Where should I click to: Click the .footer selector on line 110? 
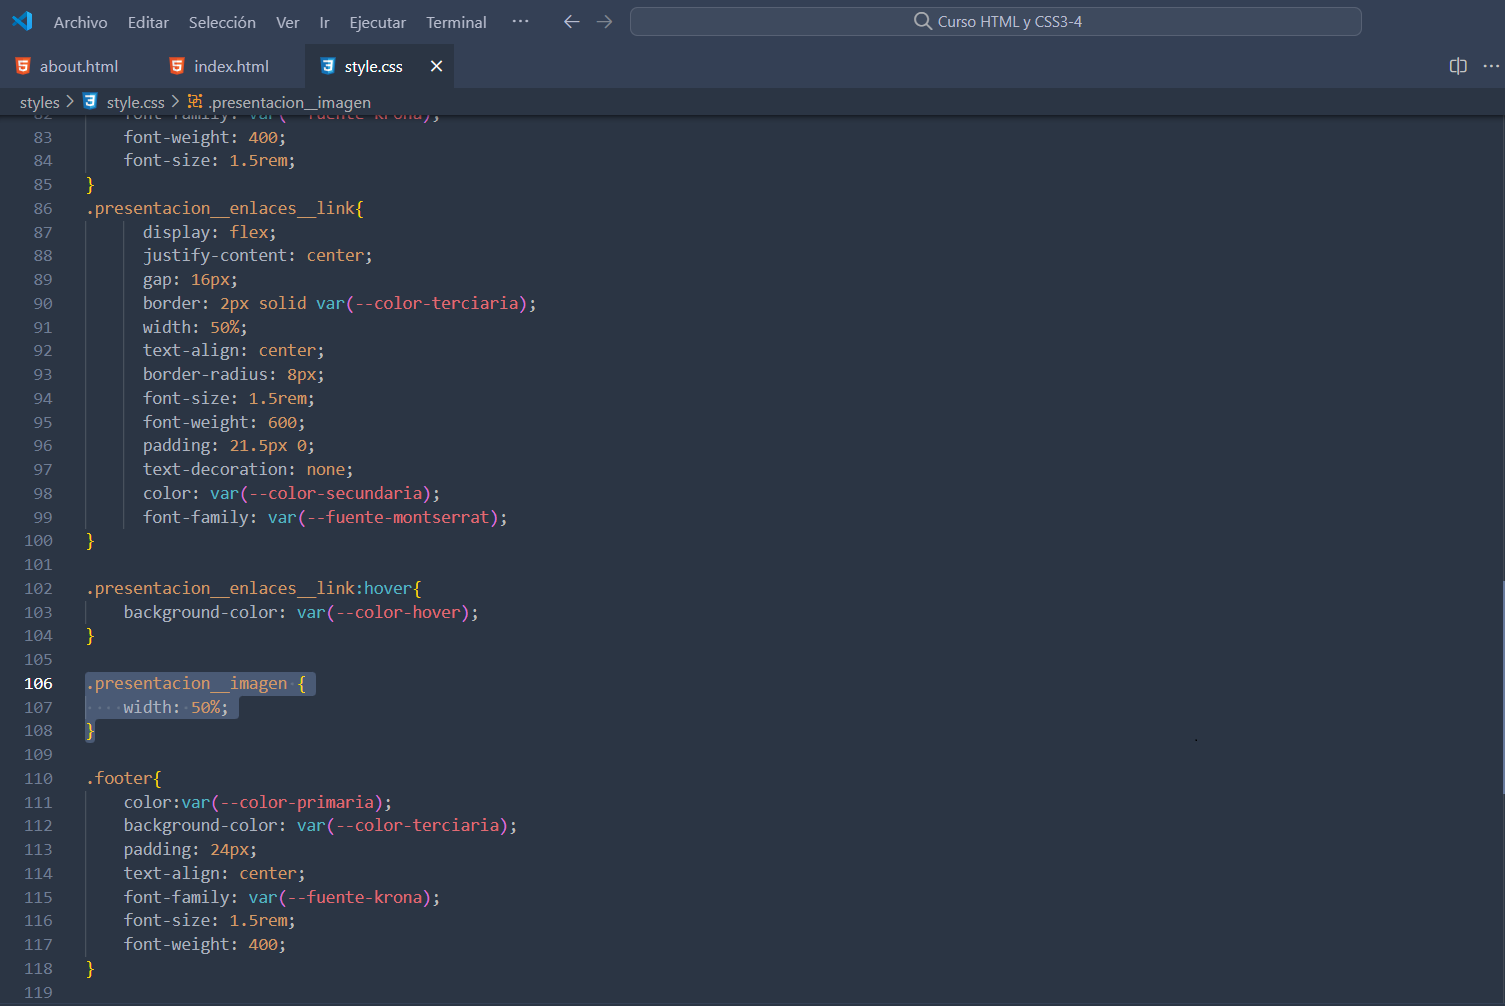click(x=119, y=778)
